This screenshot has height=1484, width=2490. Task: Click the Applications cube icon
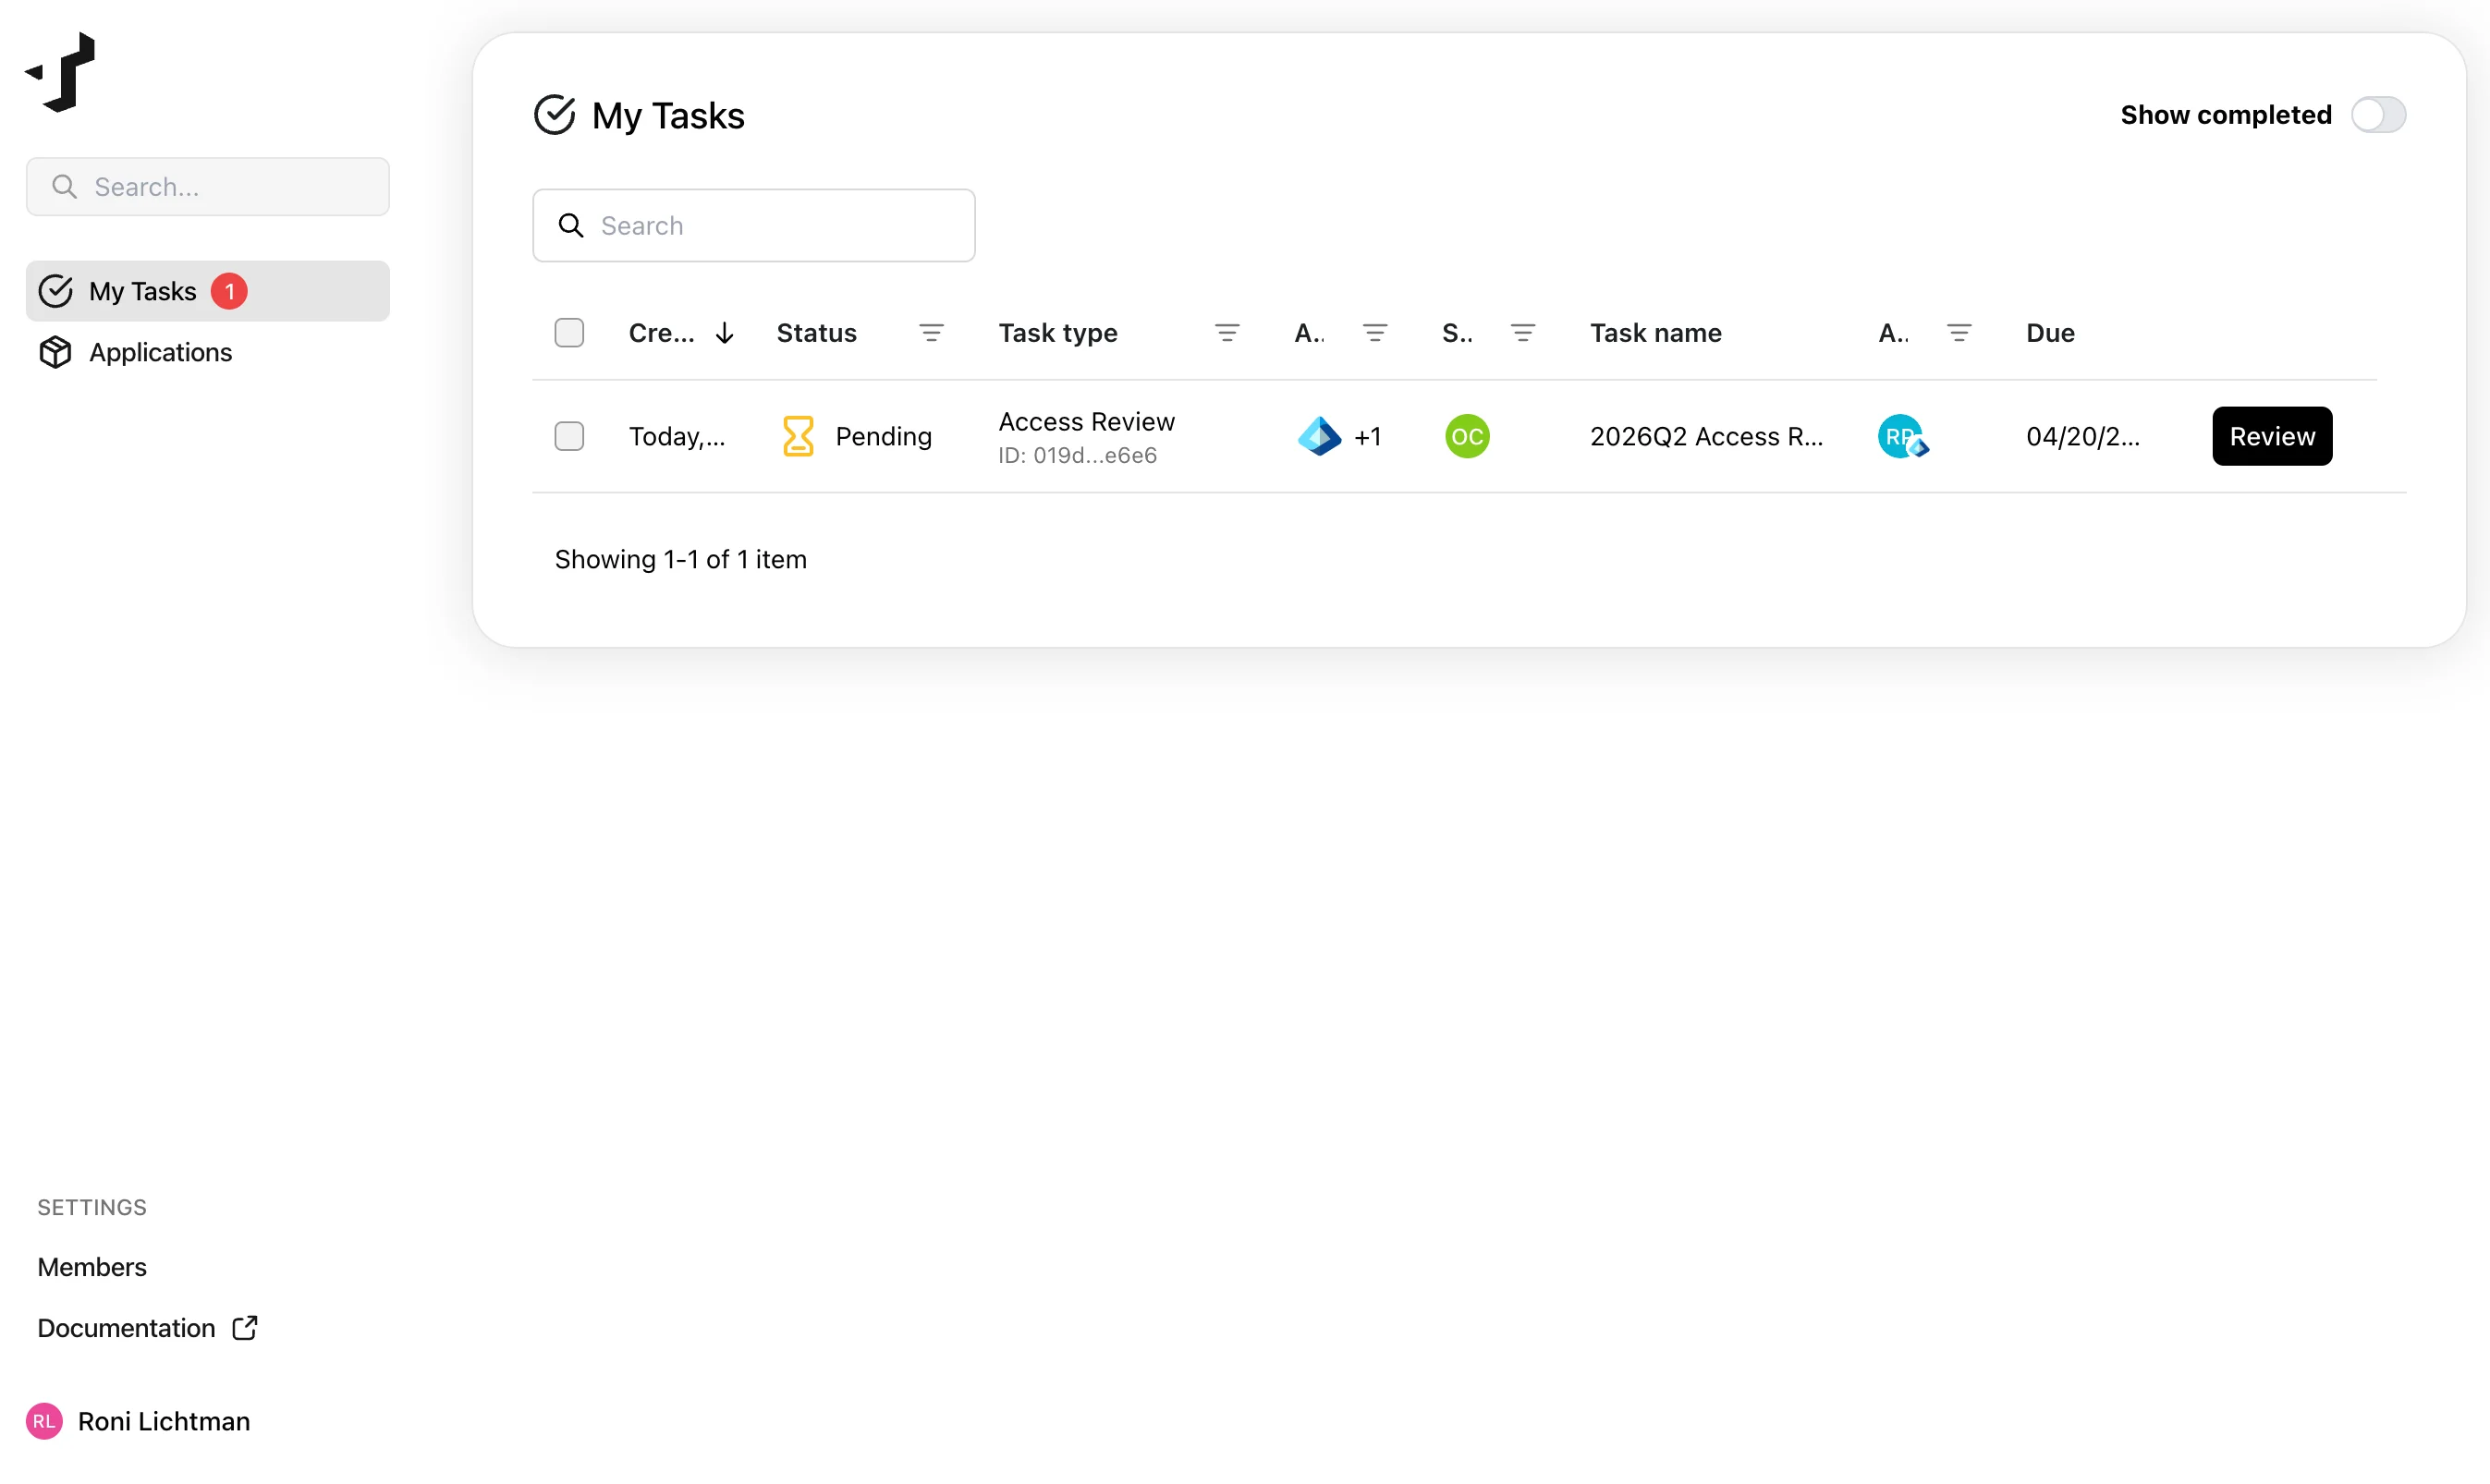(x=56, y=352)
